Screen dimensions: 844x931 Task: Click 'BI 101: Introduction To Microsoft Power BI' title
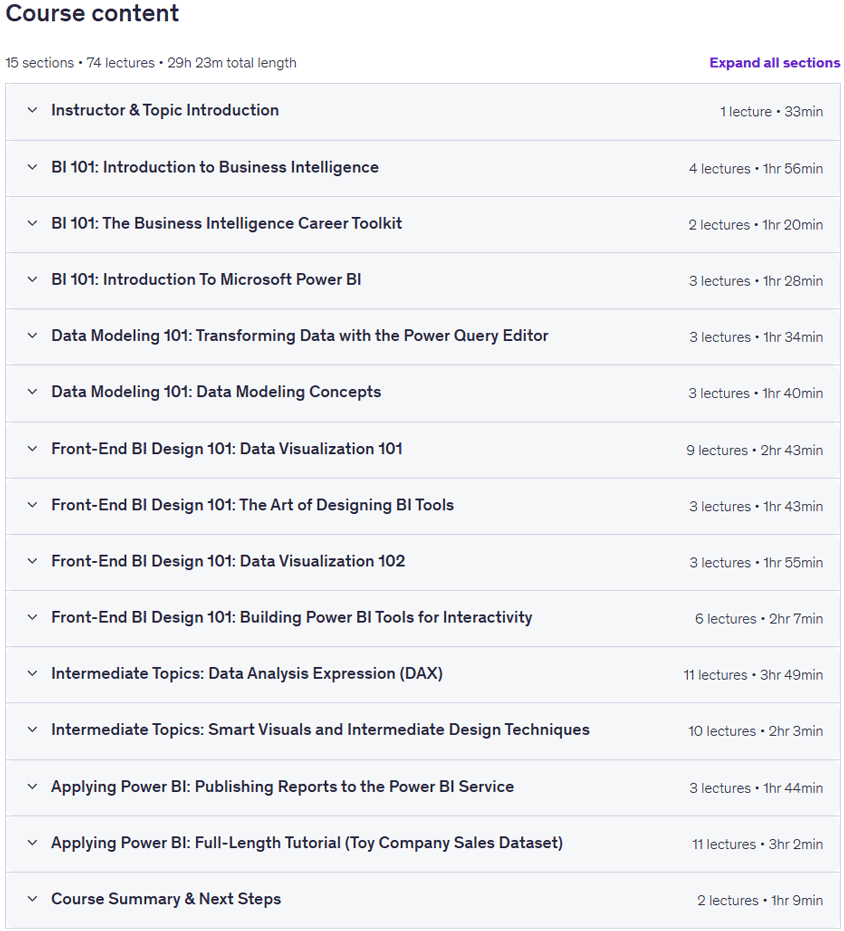pyautogui.click(x=206, y=279)
